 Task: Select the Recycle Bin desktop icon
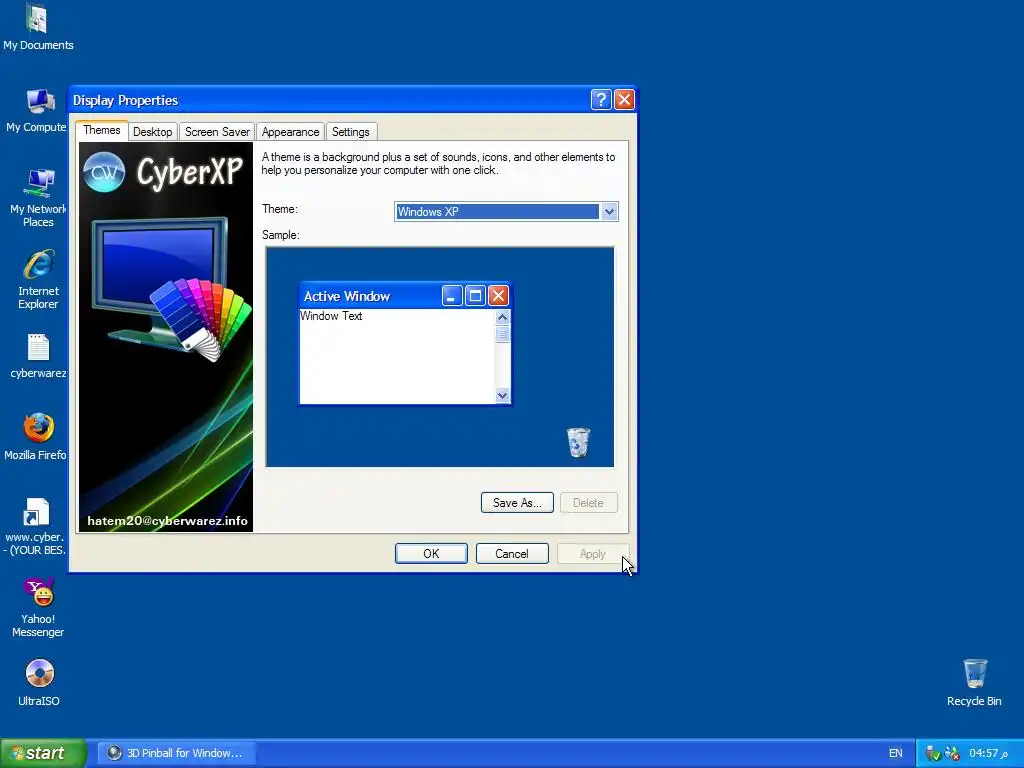pos(974,682)
